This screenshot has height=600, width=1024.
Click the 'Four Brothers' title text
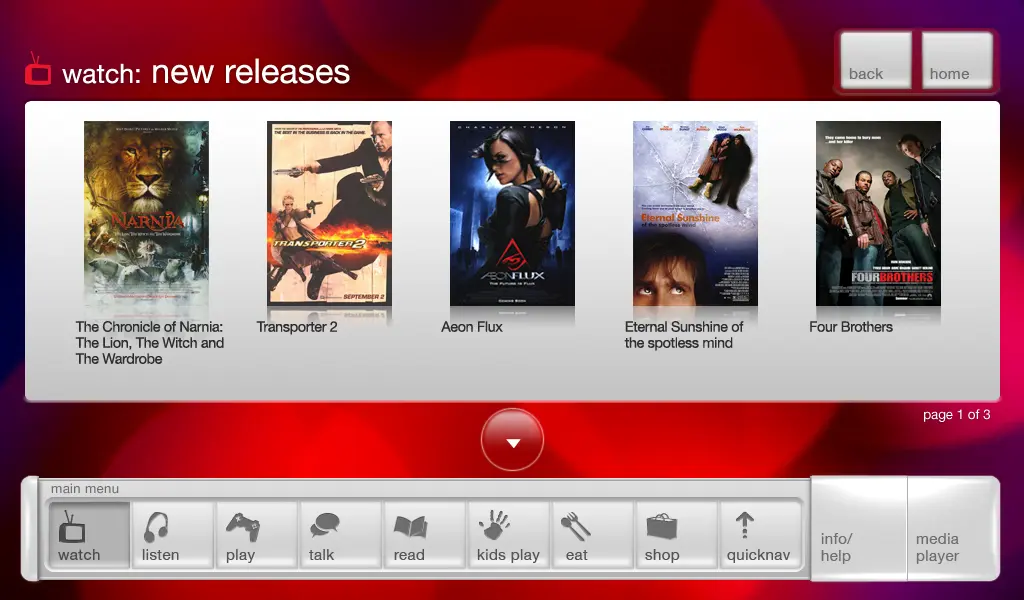click(x=851, y=327)
